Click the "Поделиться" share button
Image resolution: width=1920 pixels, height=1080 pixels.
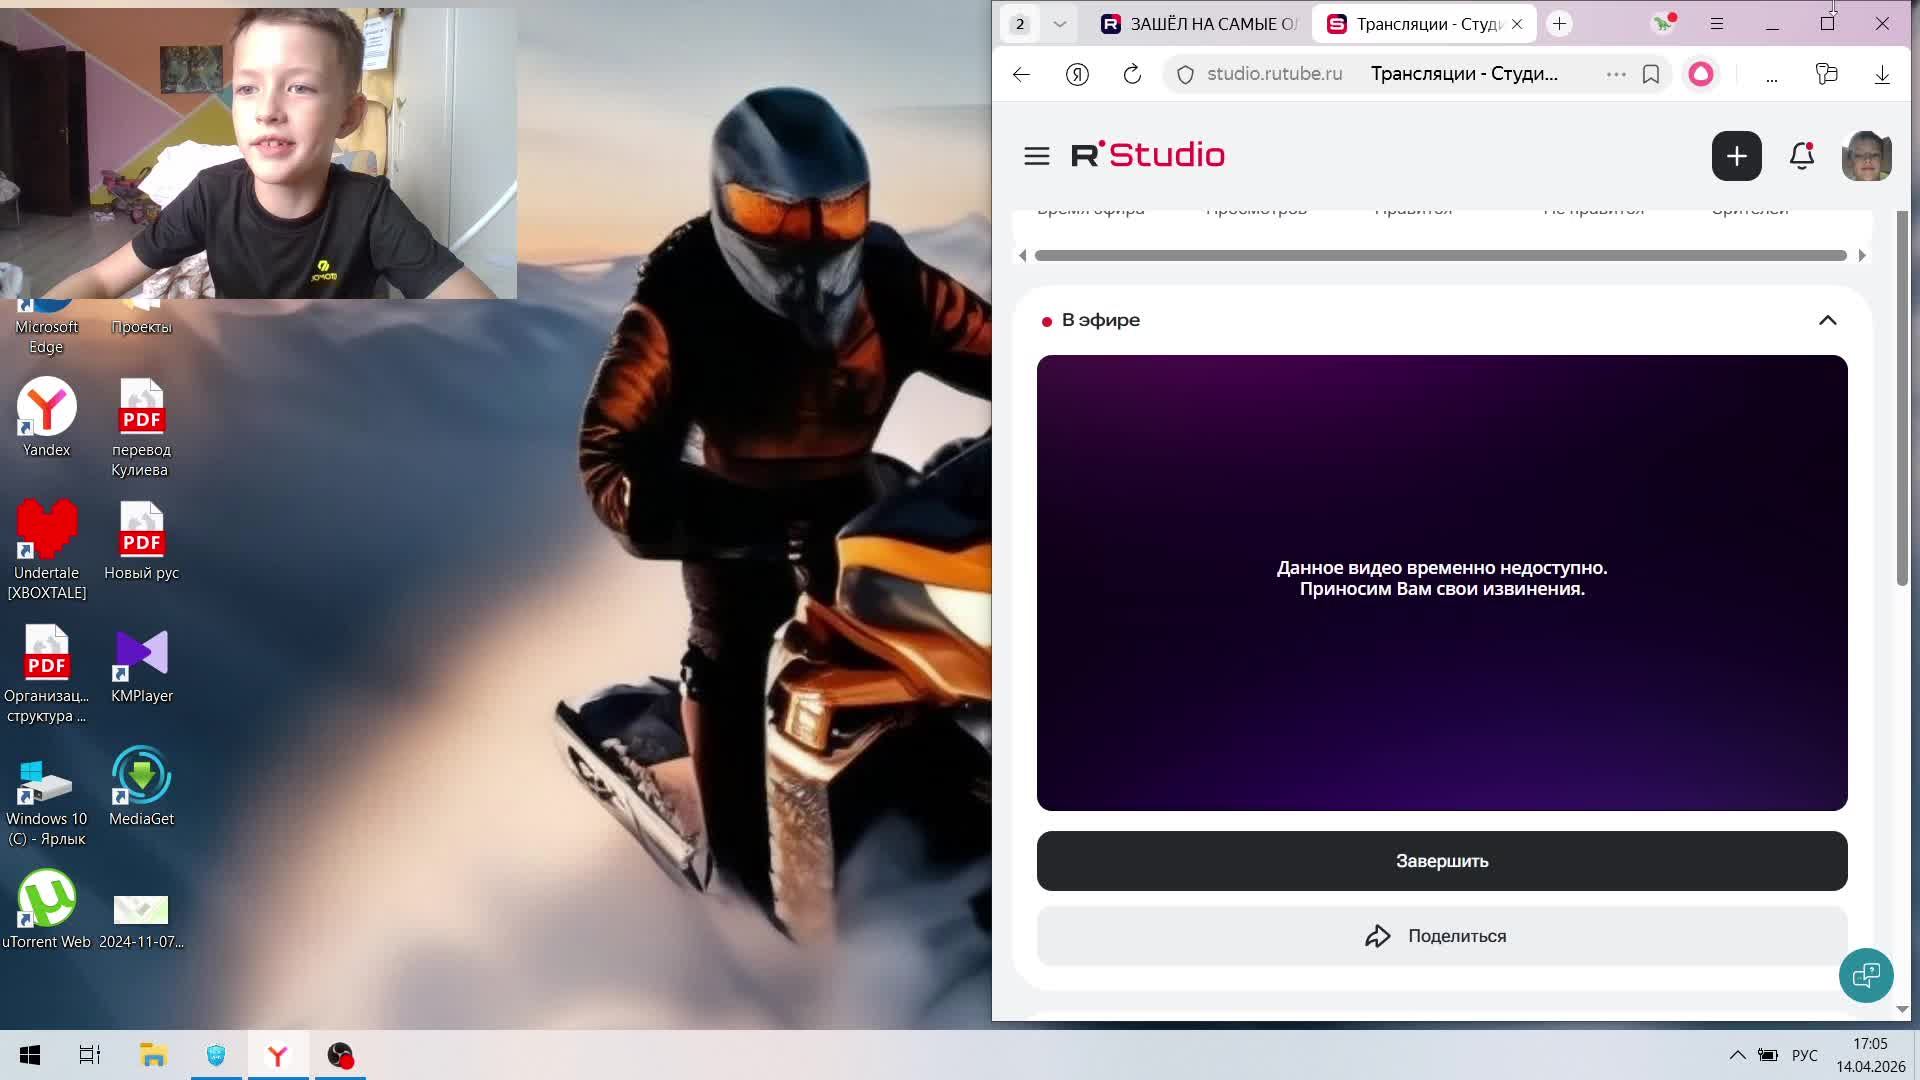click(x=1441, y=936)
